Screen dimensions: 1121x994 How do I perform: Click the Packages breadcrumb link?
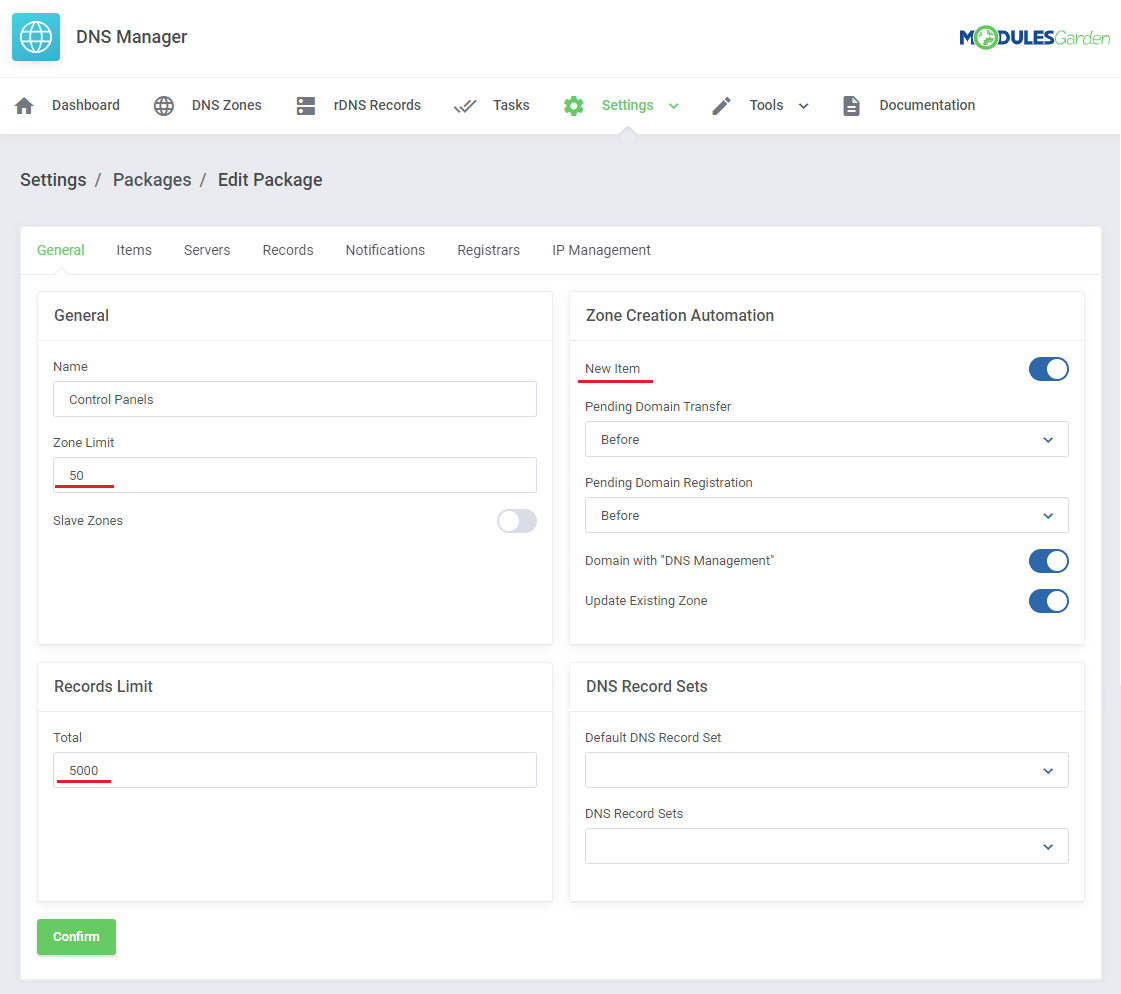click(152, 180)
